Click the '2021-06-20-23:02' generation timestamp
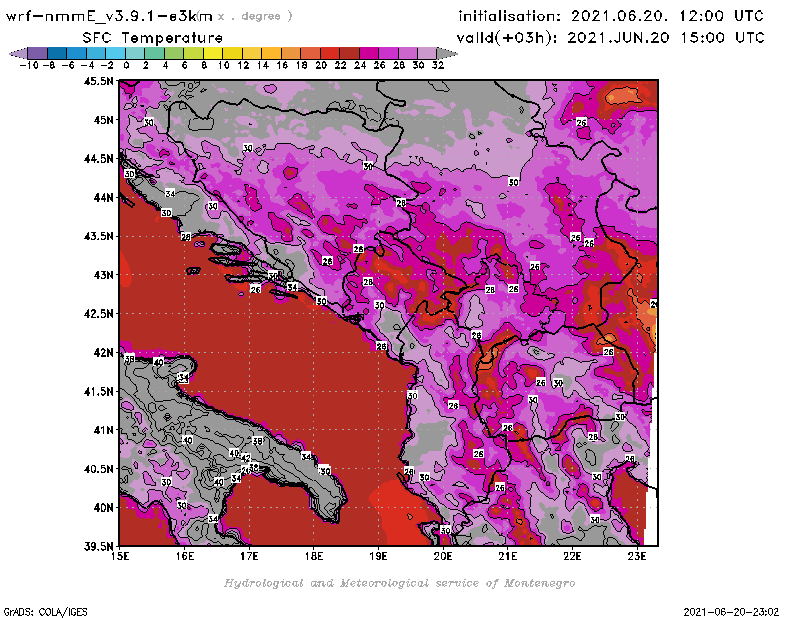Viewport: 800px width, 618px height. click(731, 612)
